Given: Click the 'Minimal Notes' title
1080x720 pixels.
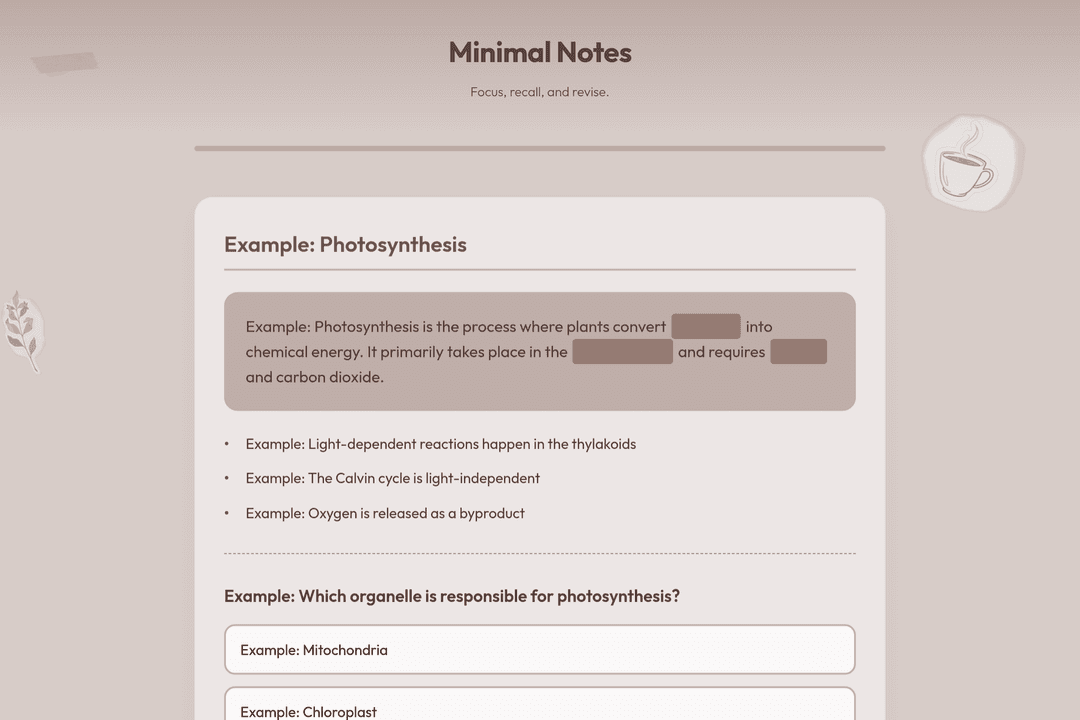Looking at the screenshot, I should 540,52.
